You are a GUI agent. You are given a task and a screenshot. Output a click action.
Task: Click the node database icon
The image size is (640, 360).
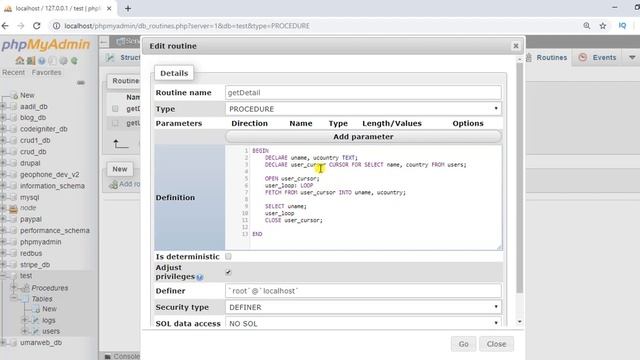(x=13, y=209)
